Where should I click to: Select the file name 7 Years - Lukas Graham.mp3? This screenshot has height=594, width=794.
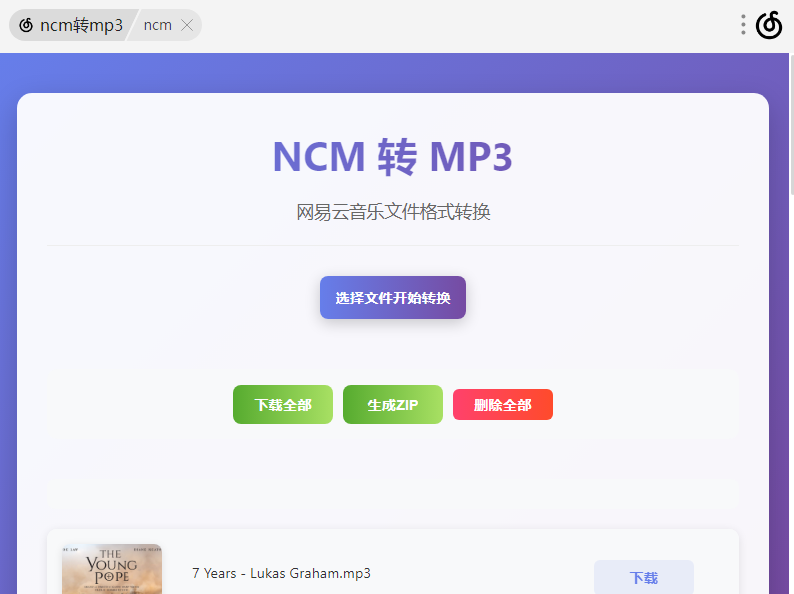[x=282, y=573]
